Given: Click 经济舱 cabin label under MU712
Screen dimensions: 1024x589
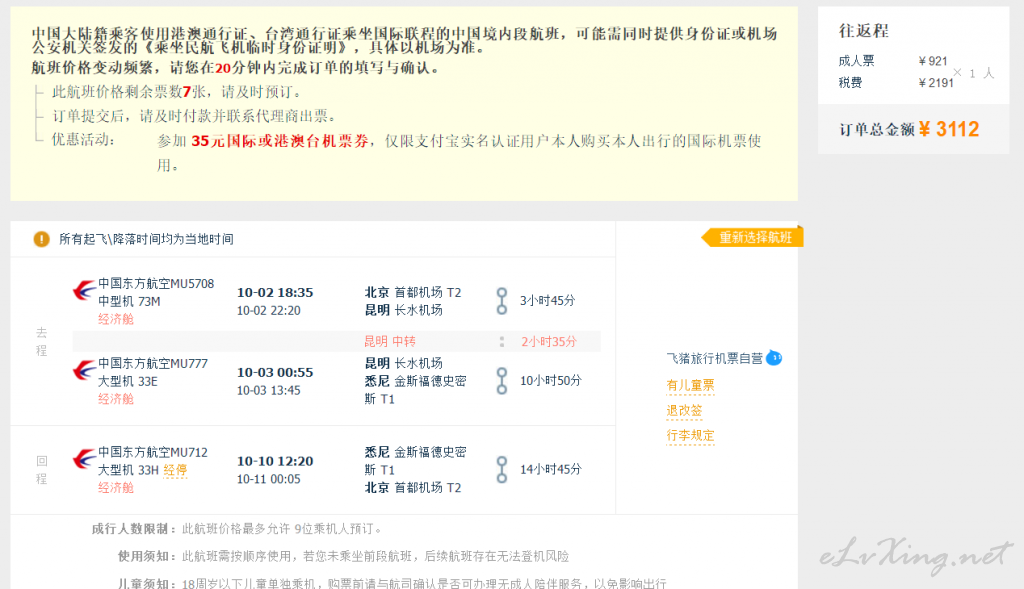Looking at the screenshot, I should [116, 488].
